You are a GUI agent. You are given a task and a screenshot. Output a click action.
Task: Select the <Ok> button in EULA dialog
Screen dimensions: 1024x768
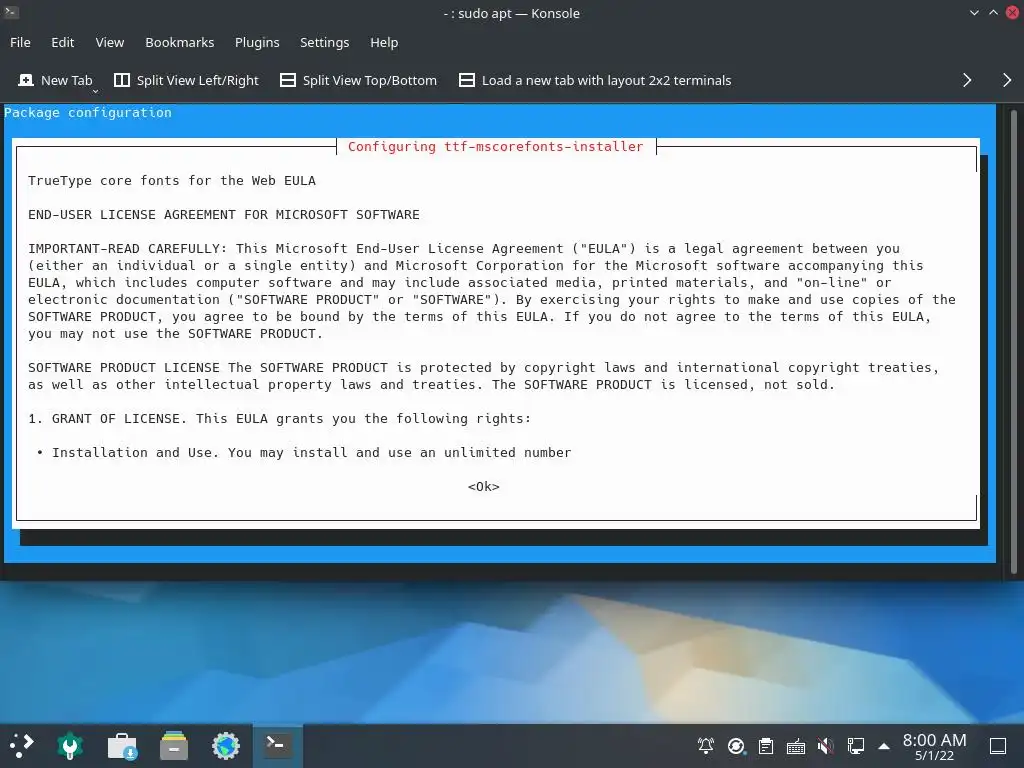pyautogui.click(x=484, y=487)
